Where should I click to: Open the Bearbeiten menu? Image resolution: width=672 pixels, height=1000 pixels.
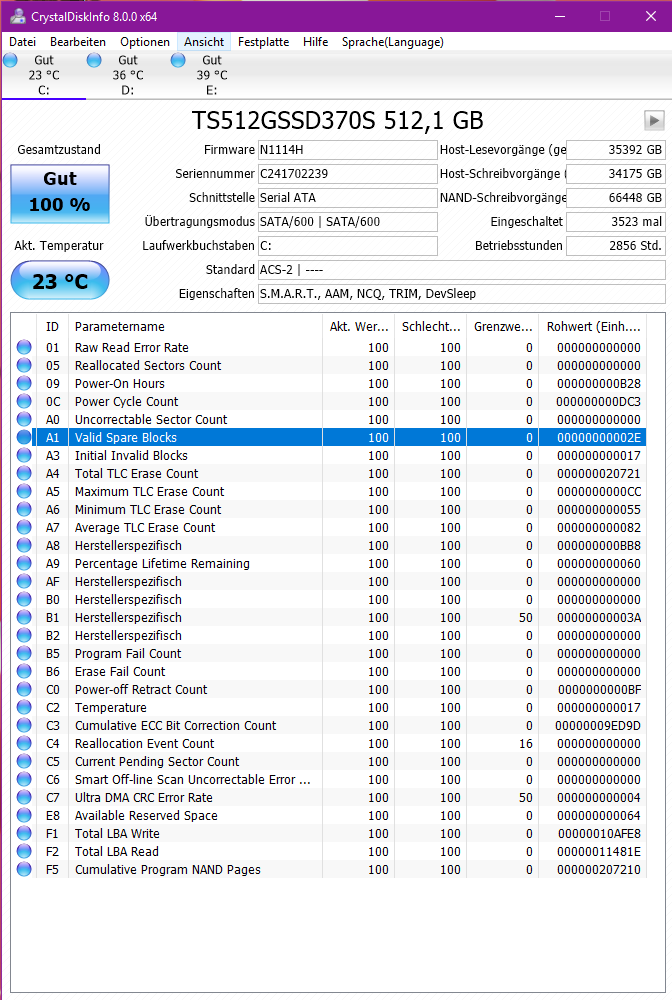(x=78, y=42)
